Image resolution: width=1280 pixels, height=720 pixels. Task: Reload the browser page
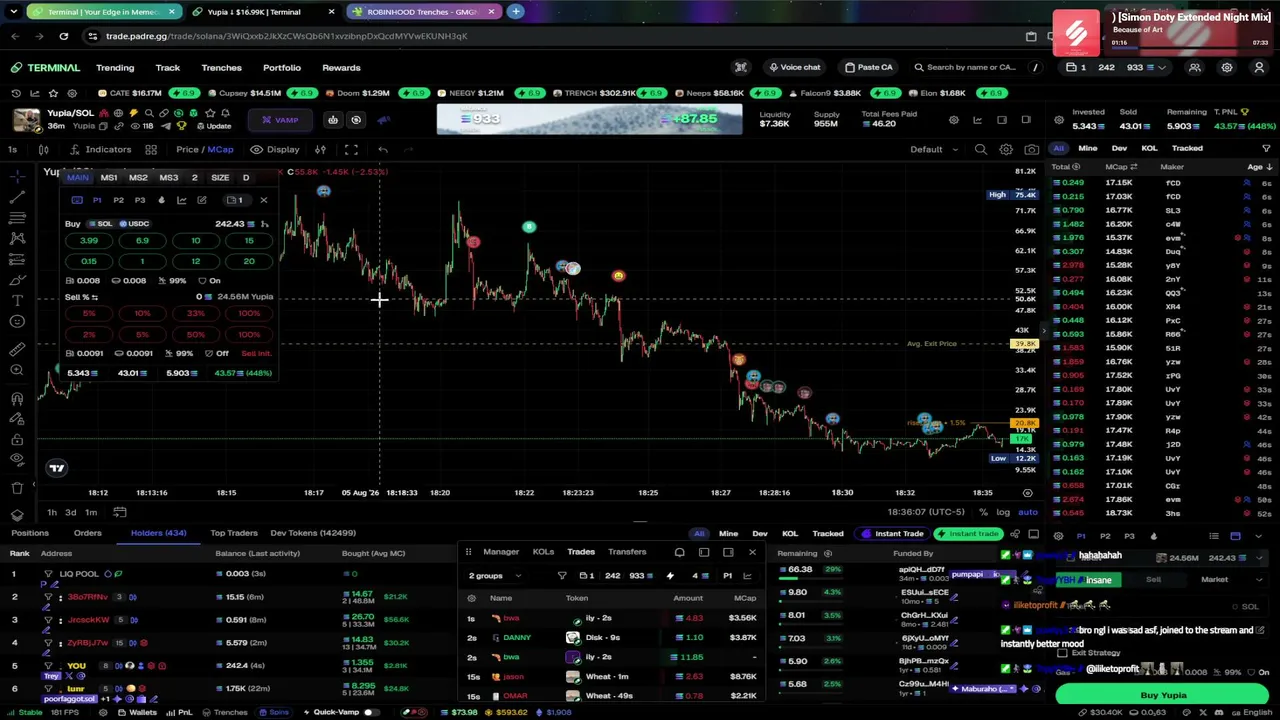pos(63,36)
